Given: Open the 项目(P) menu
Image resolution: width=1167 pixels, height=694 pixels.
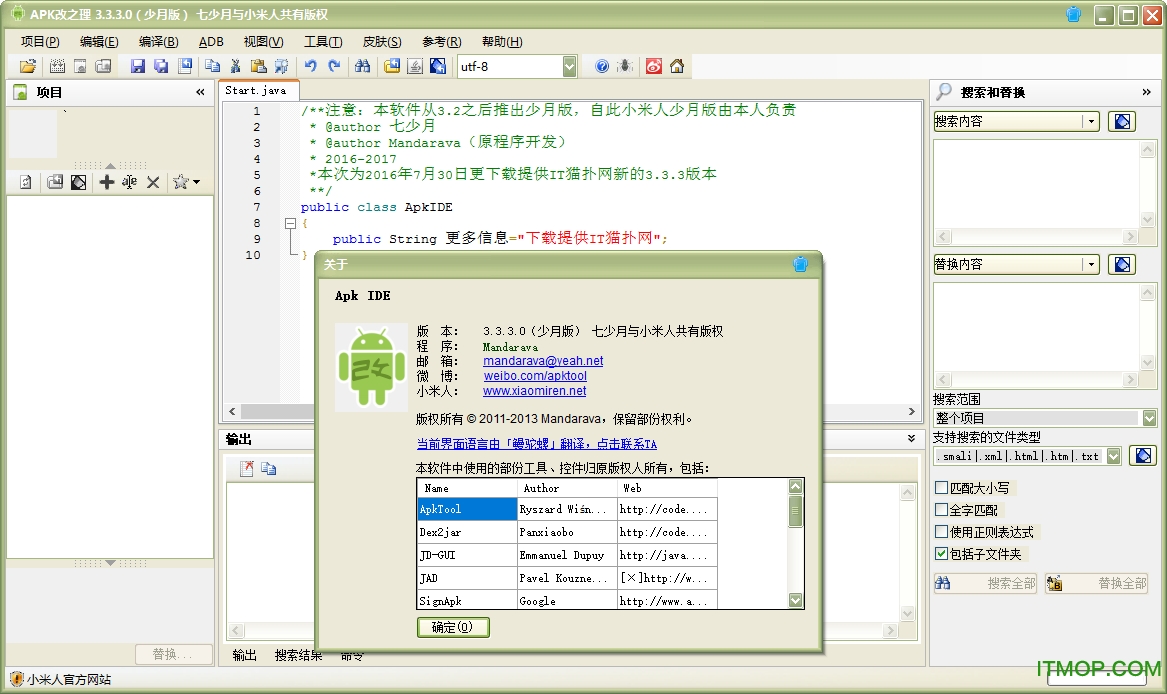Looking at the screenshot, I should click(x=40, y=42).
